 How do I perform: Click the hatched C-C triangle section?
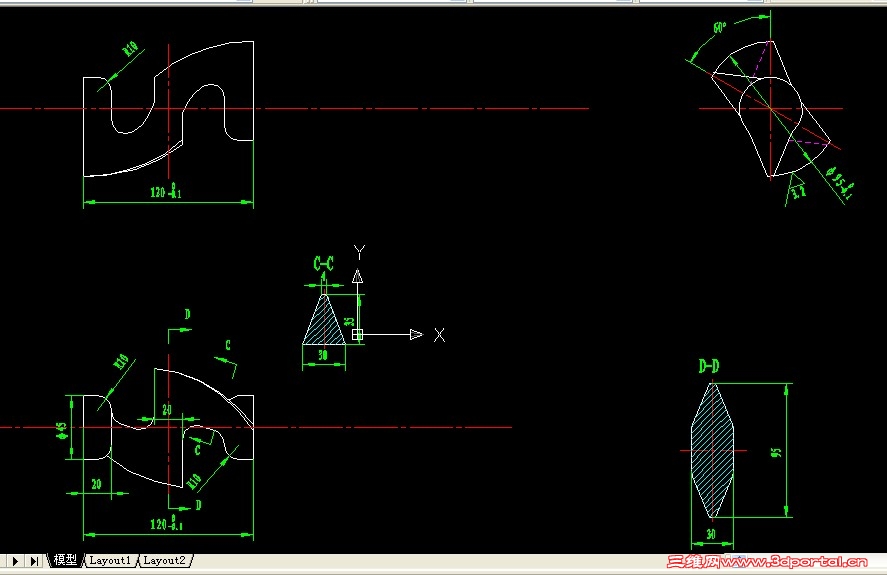324,323
